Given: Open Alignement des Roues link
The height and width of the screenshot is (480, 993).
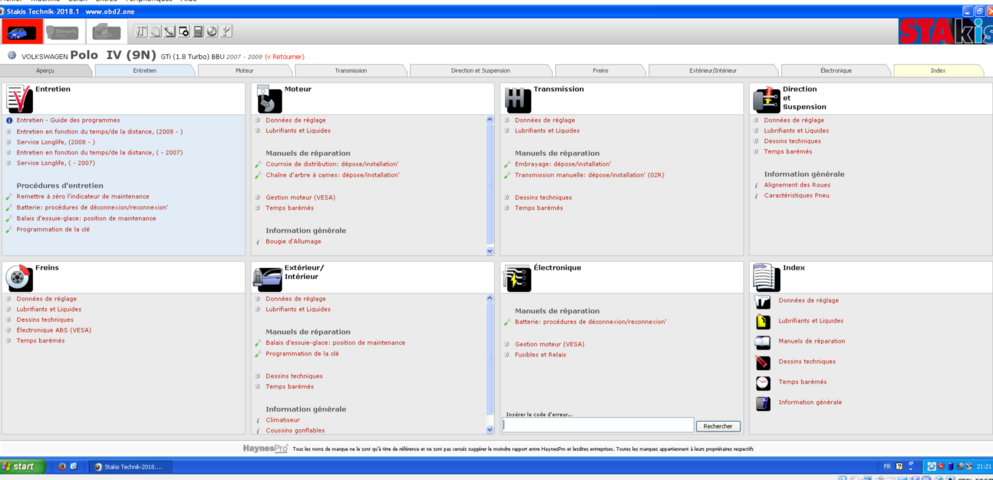Looking at the screenshot, I should click(x=797, y=185).
